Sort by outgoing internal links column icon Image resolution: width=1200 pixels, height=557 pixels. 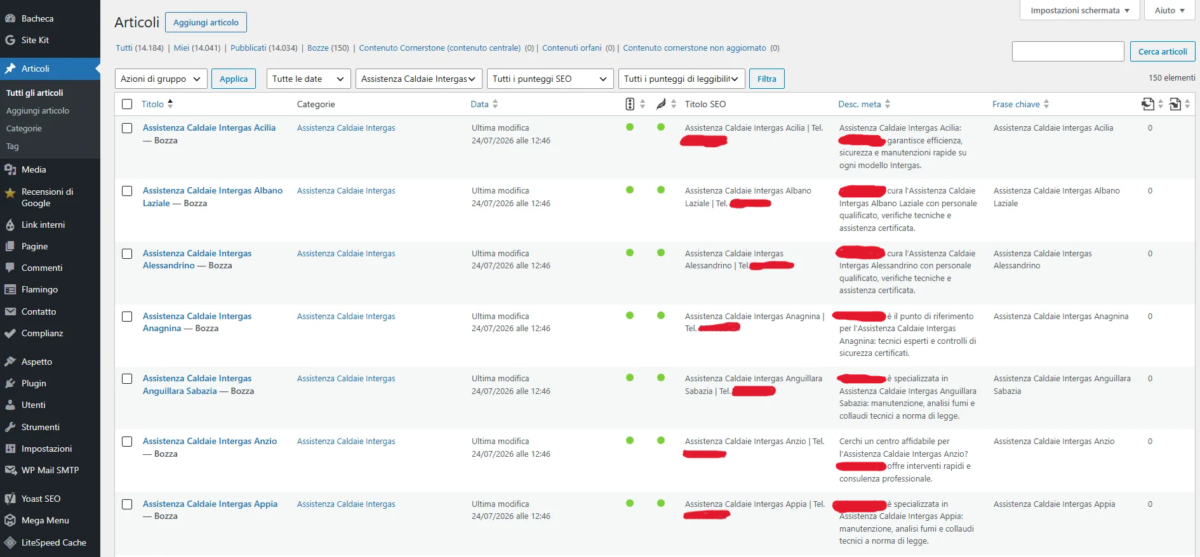(1148, 103)
